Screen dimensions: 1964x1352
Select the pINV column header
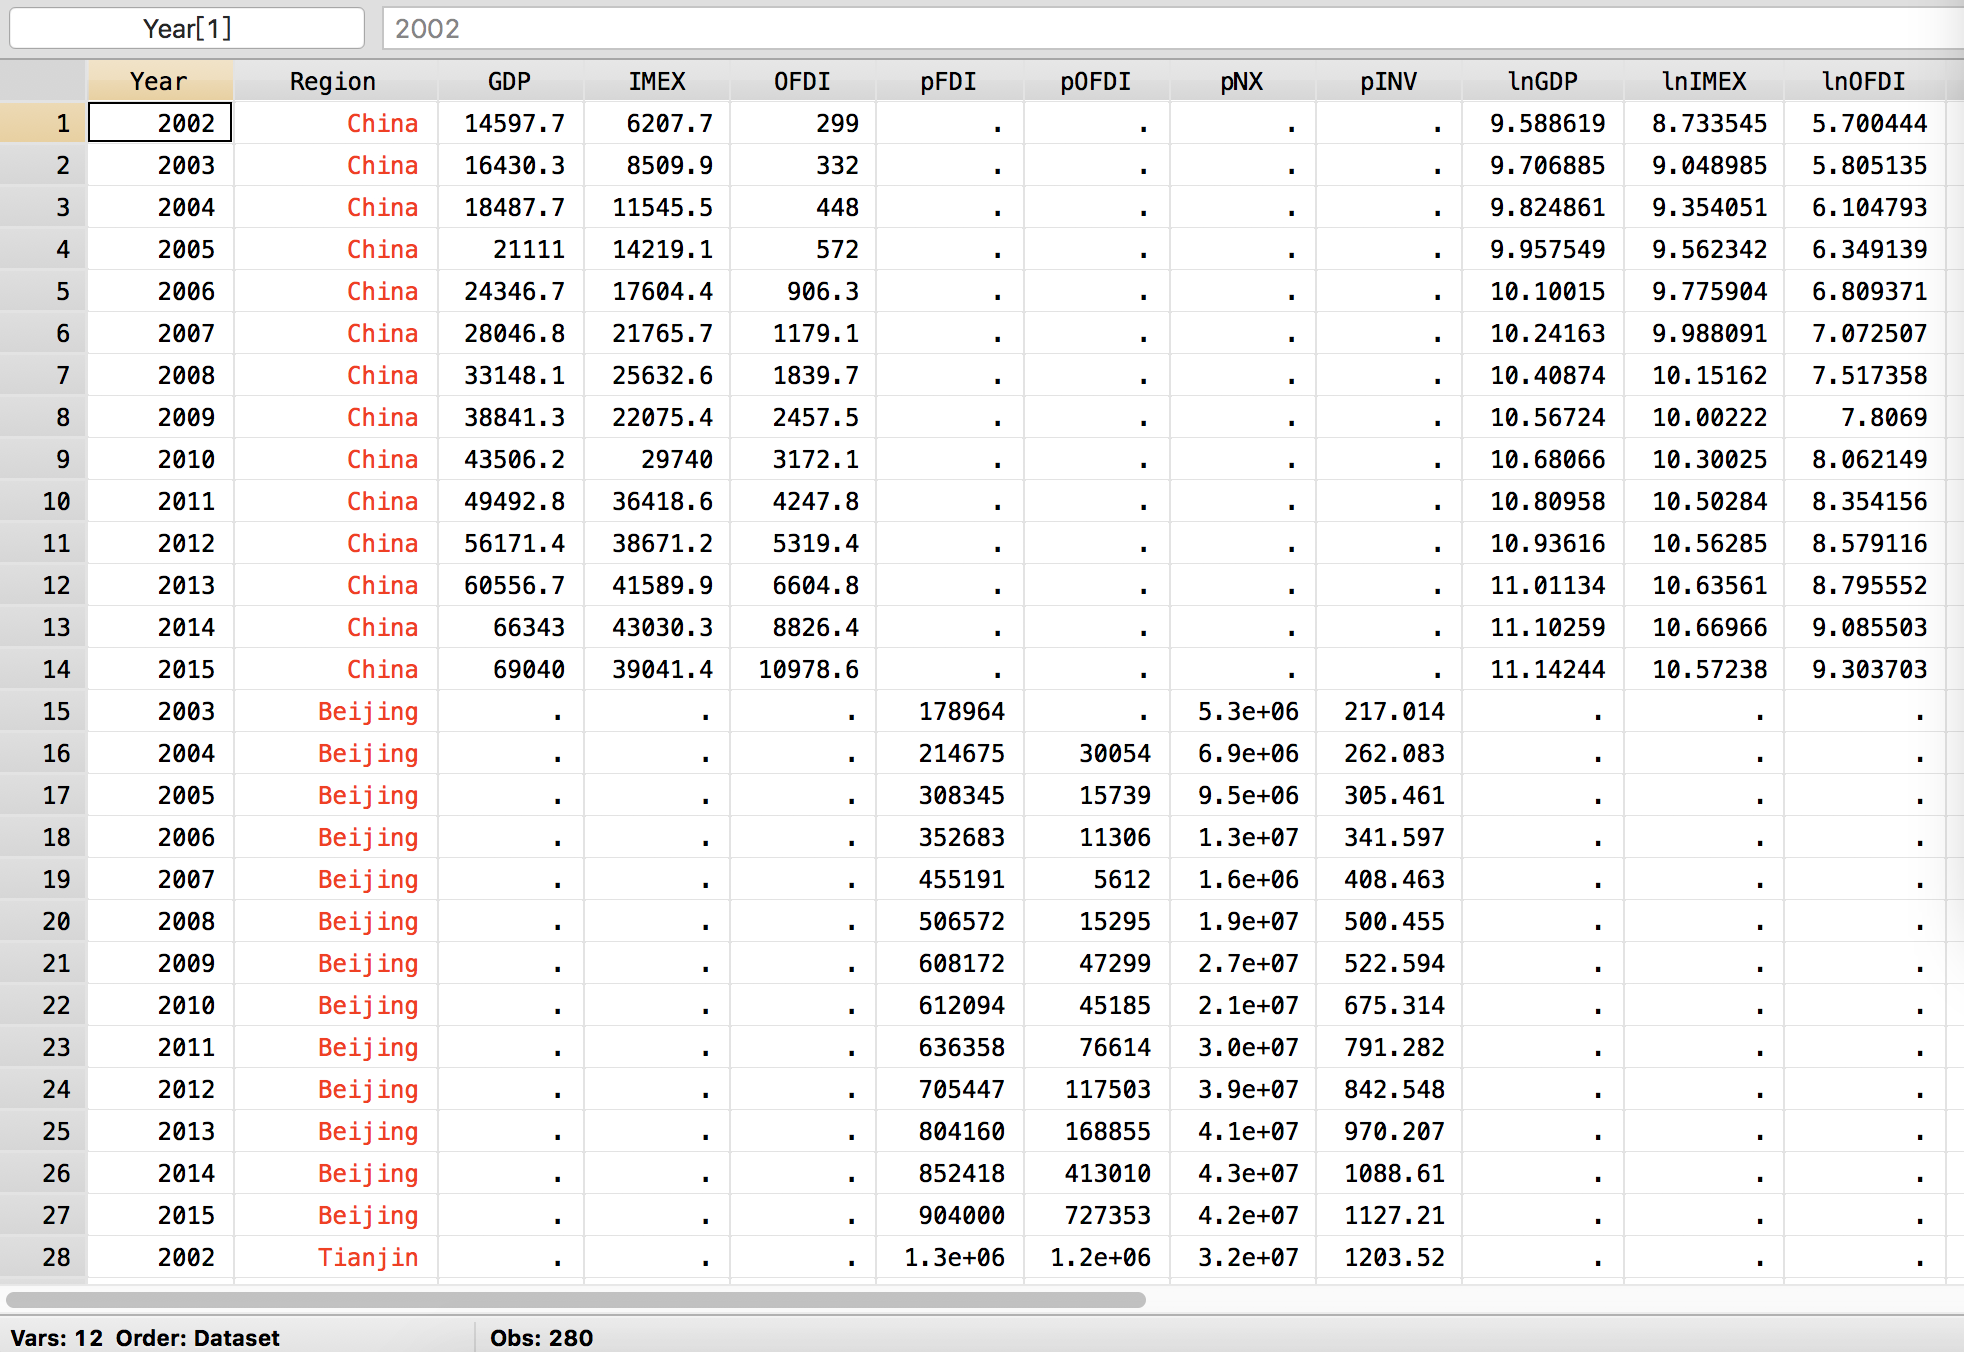(x=1389, y=81)
